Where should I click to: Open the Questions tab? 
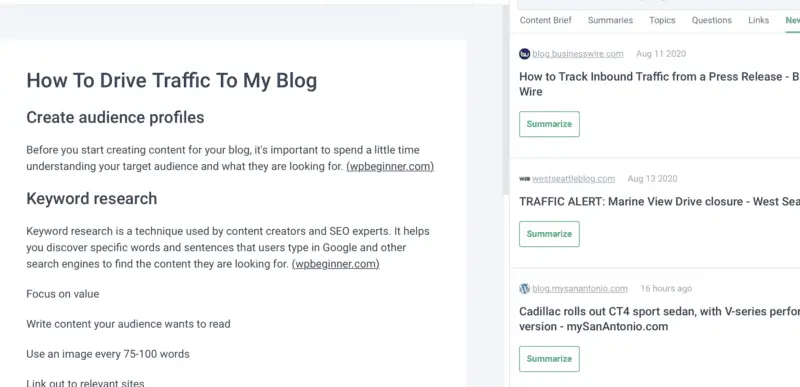click(x=712, y=20)
